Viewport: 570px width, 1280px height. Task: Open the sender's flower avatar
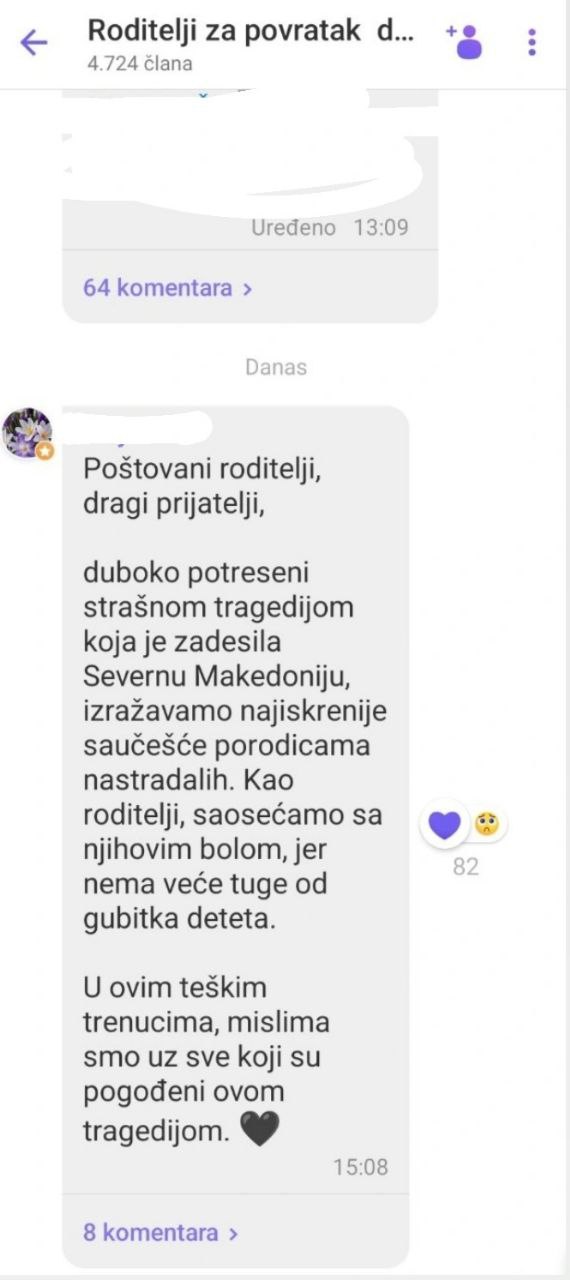27,433
